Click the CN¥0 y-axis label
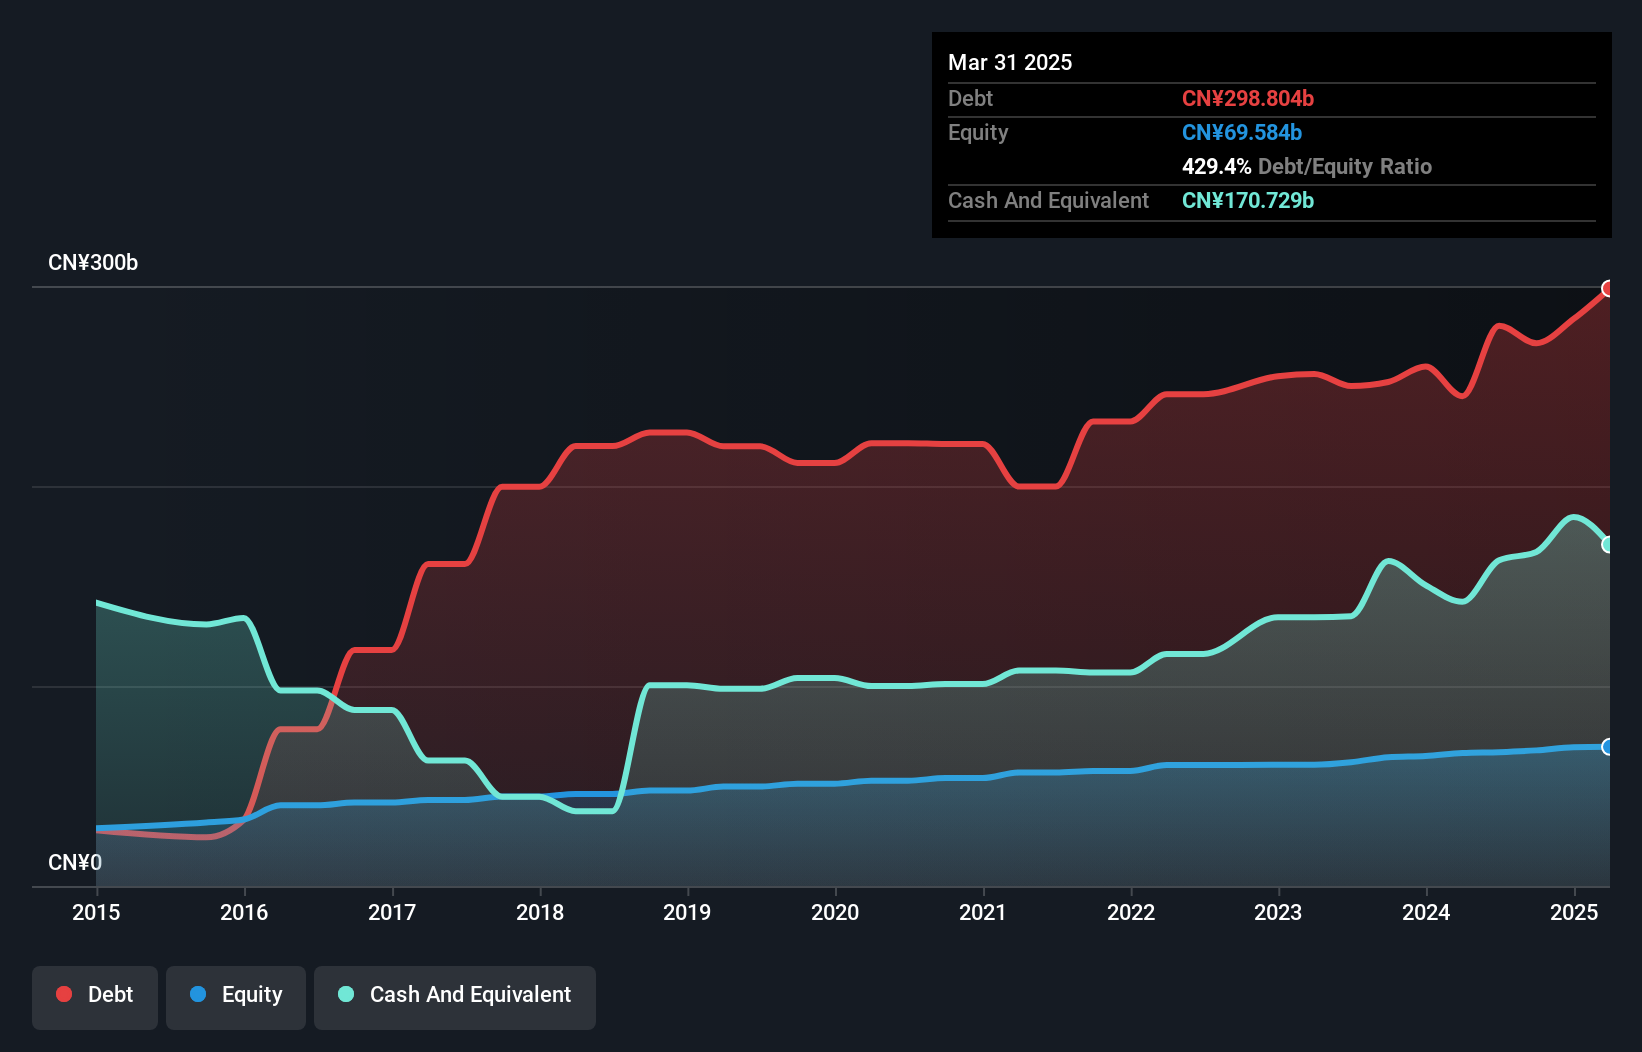This screenshot has height=1052, width=1642. click(x=75, y=863)
